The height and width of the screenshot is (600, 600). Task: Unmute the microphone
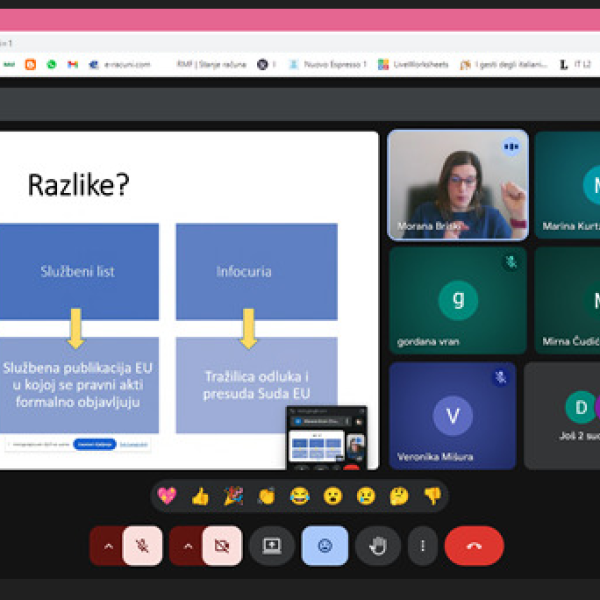pyautogui.click(x=143, y=546)
